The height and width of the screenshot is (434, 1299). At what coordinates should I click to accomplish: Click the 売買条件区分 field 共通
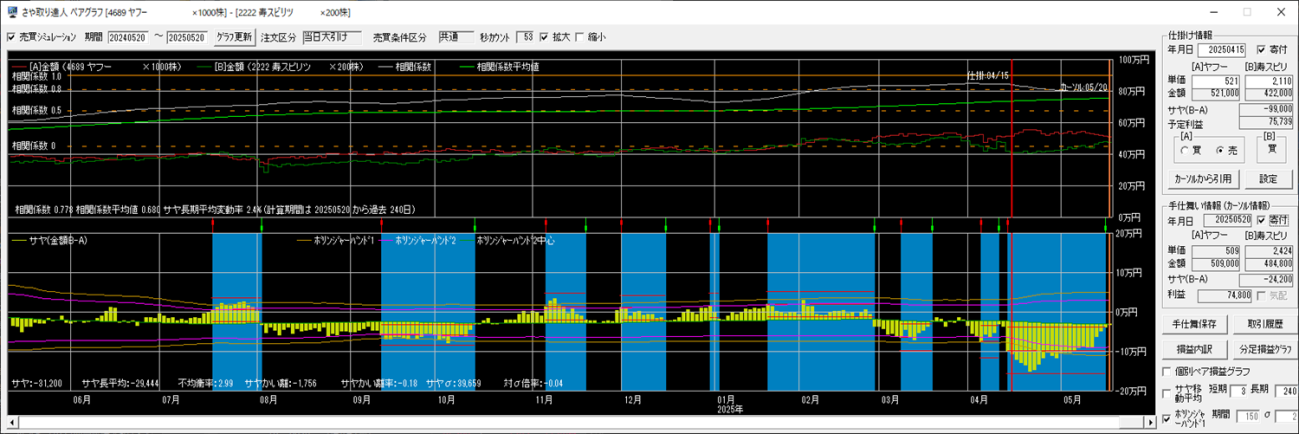pos(455,37)
